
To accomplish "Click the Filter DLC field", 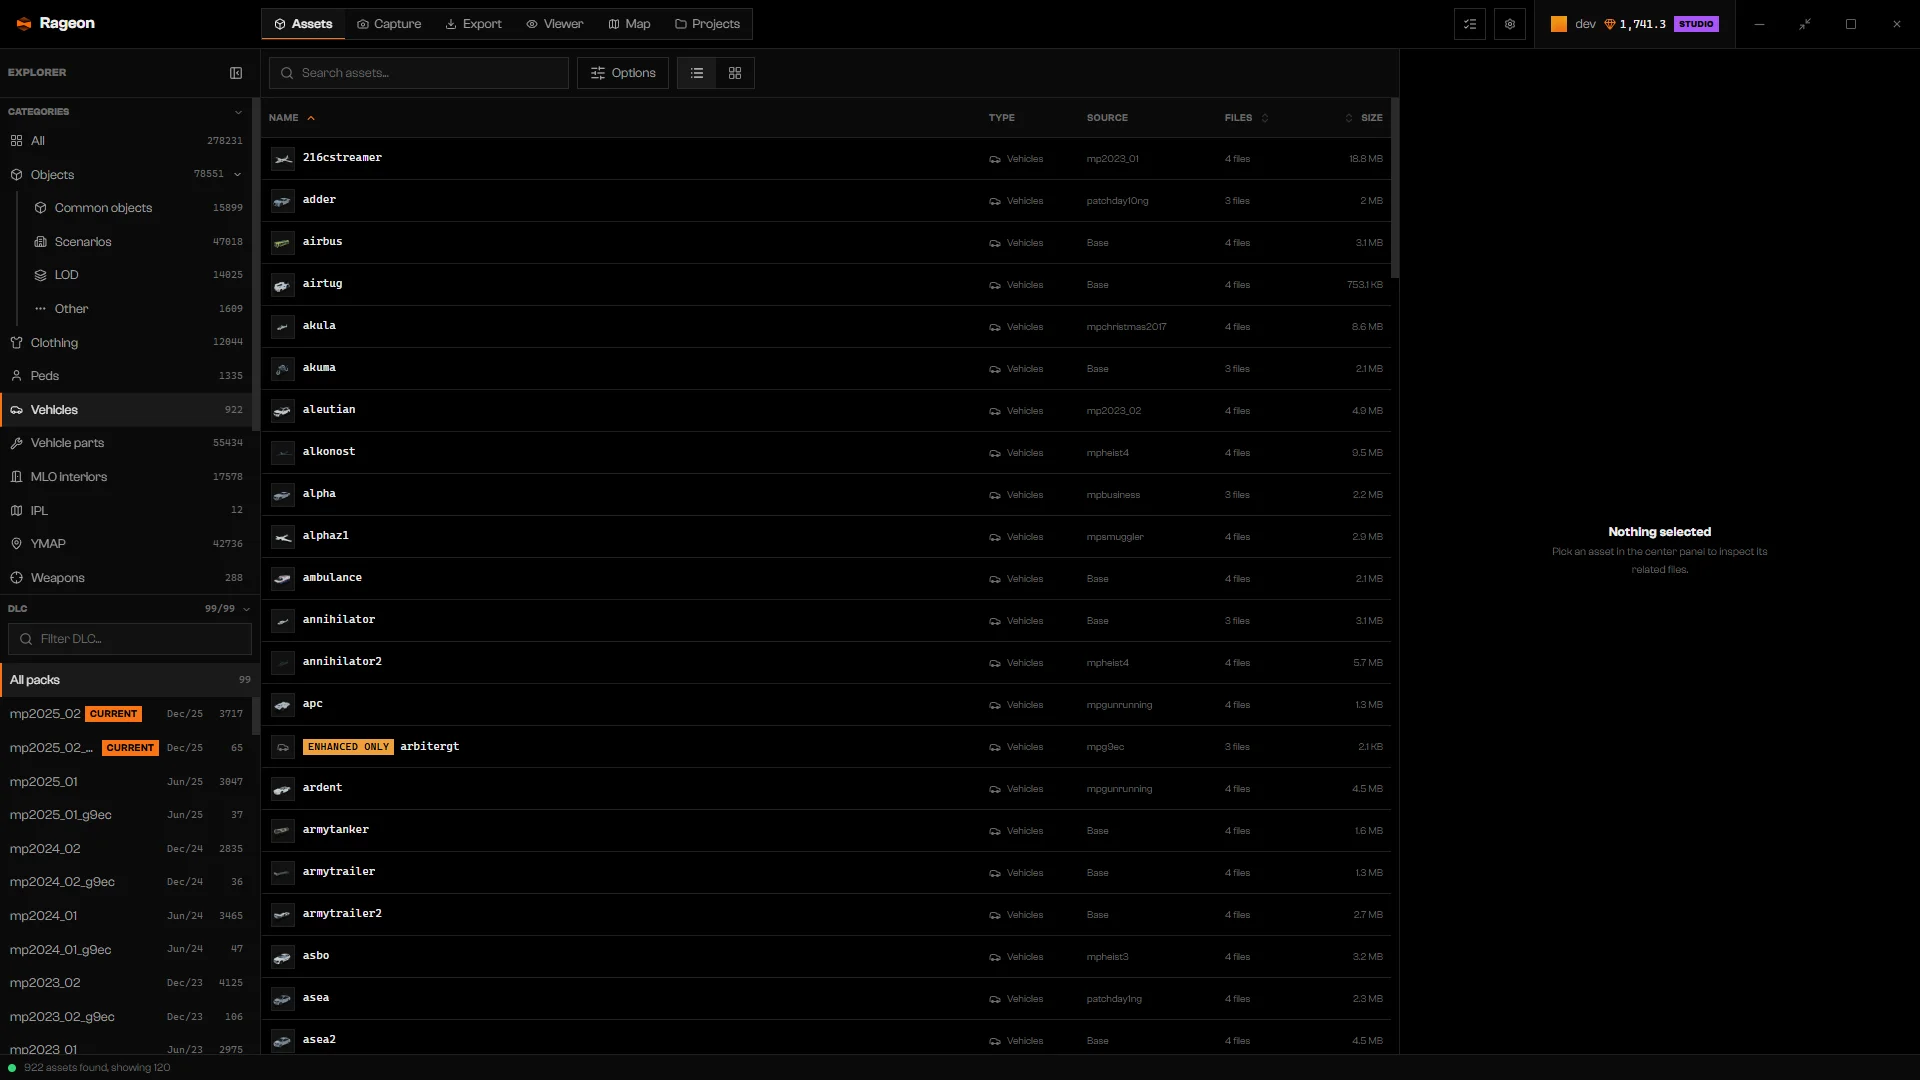I will click(x=130, y=639).
